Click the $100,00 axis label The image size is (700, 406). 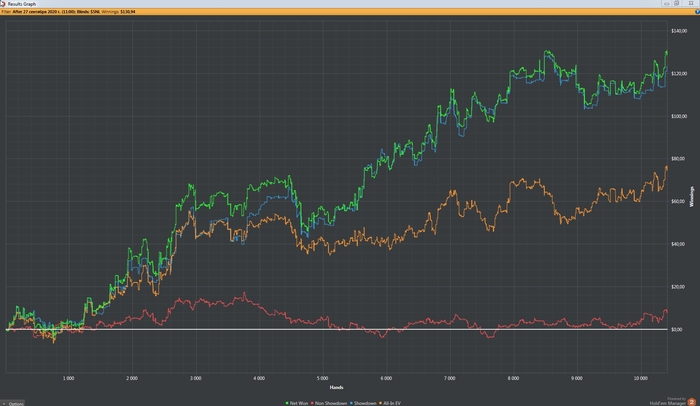pyautogui.click(x=679, y=116)
